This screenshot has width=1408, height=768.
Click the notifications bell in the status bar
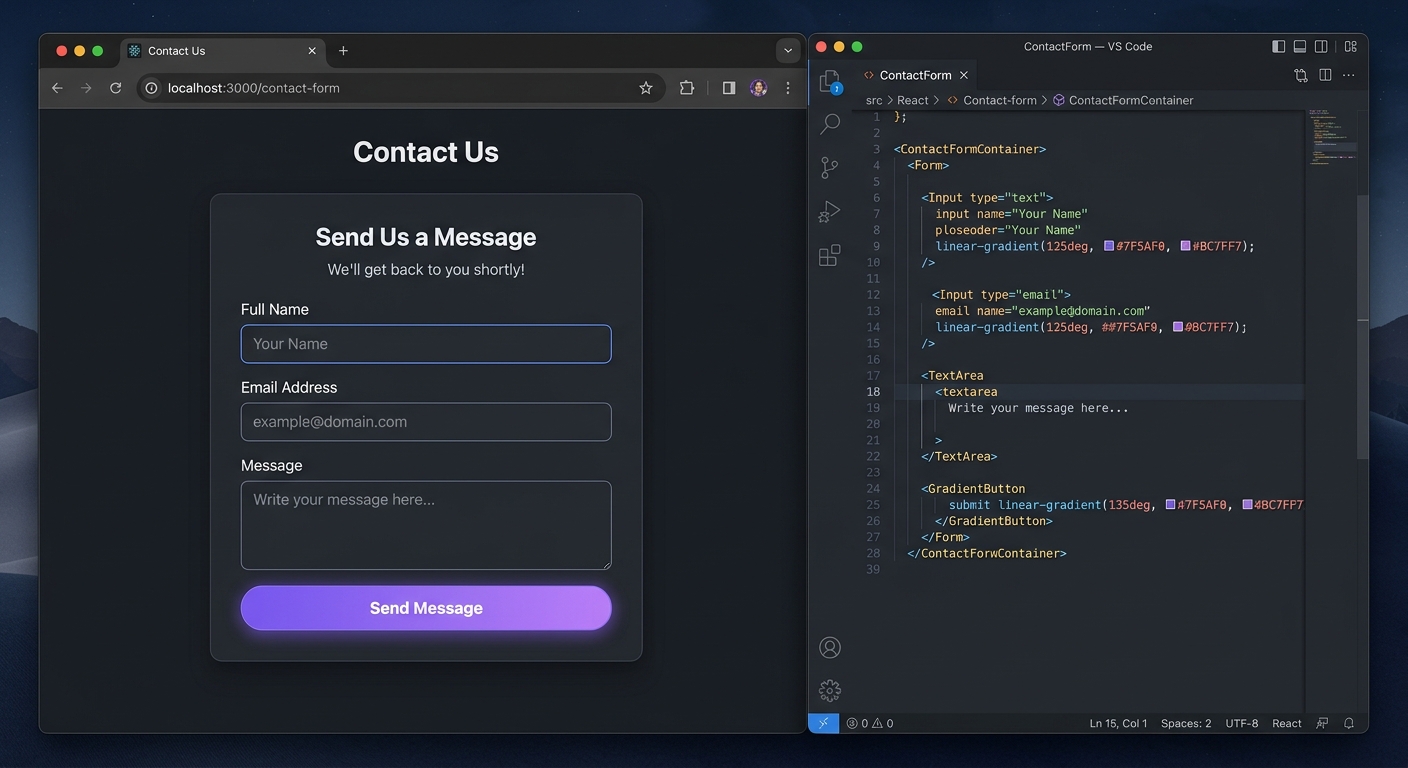[x=1348, y=722]
